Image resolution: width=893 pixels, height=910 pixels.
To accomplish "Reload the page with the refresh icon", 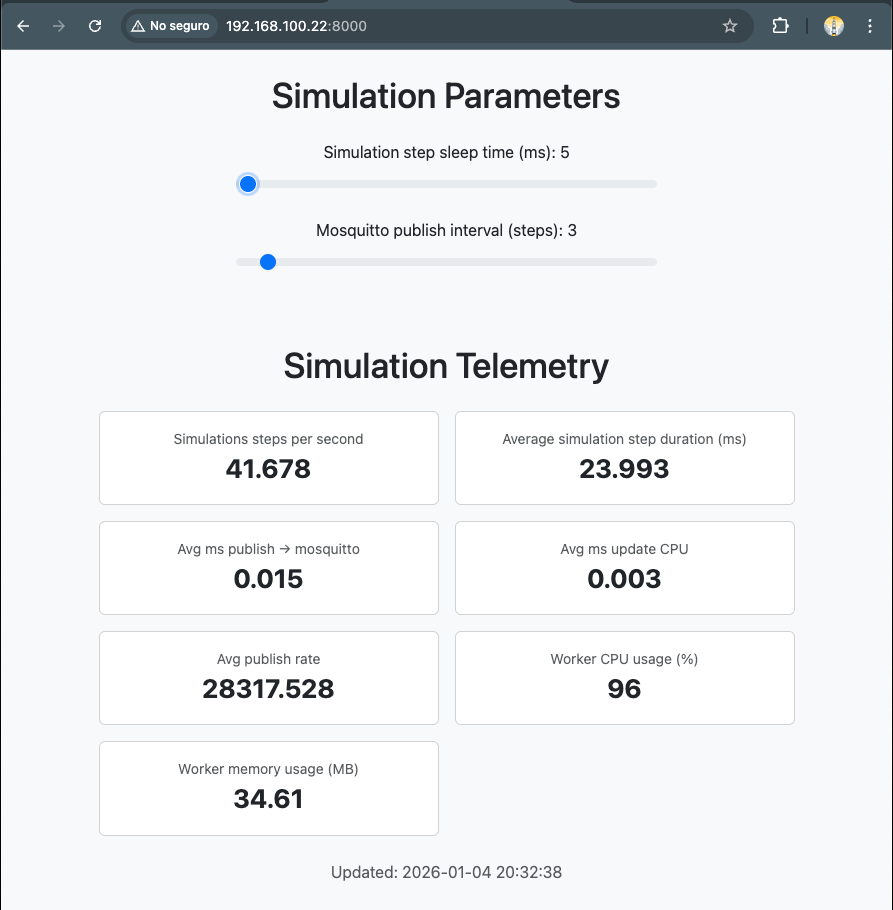I will point(95,27).
